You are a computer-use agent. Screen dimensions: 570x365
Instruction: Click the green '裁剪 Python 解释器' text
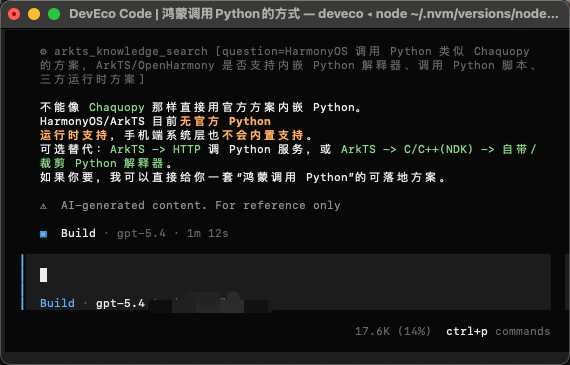coord(102,164)
